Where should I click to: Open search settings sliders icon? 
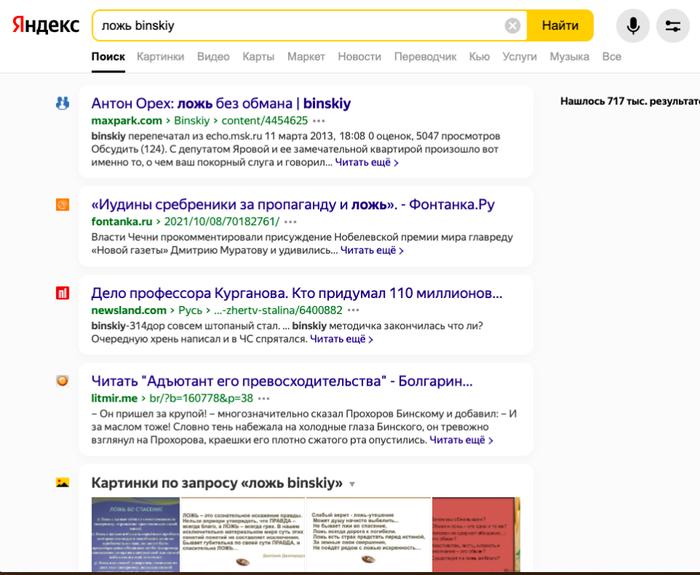click(x=674, y=26)
